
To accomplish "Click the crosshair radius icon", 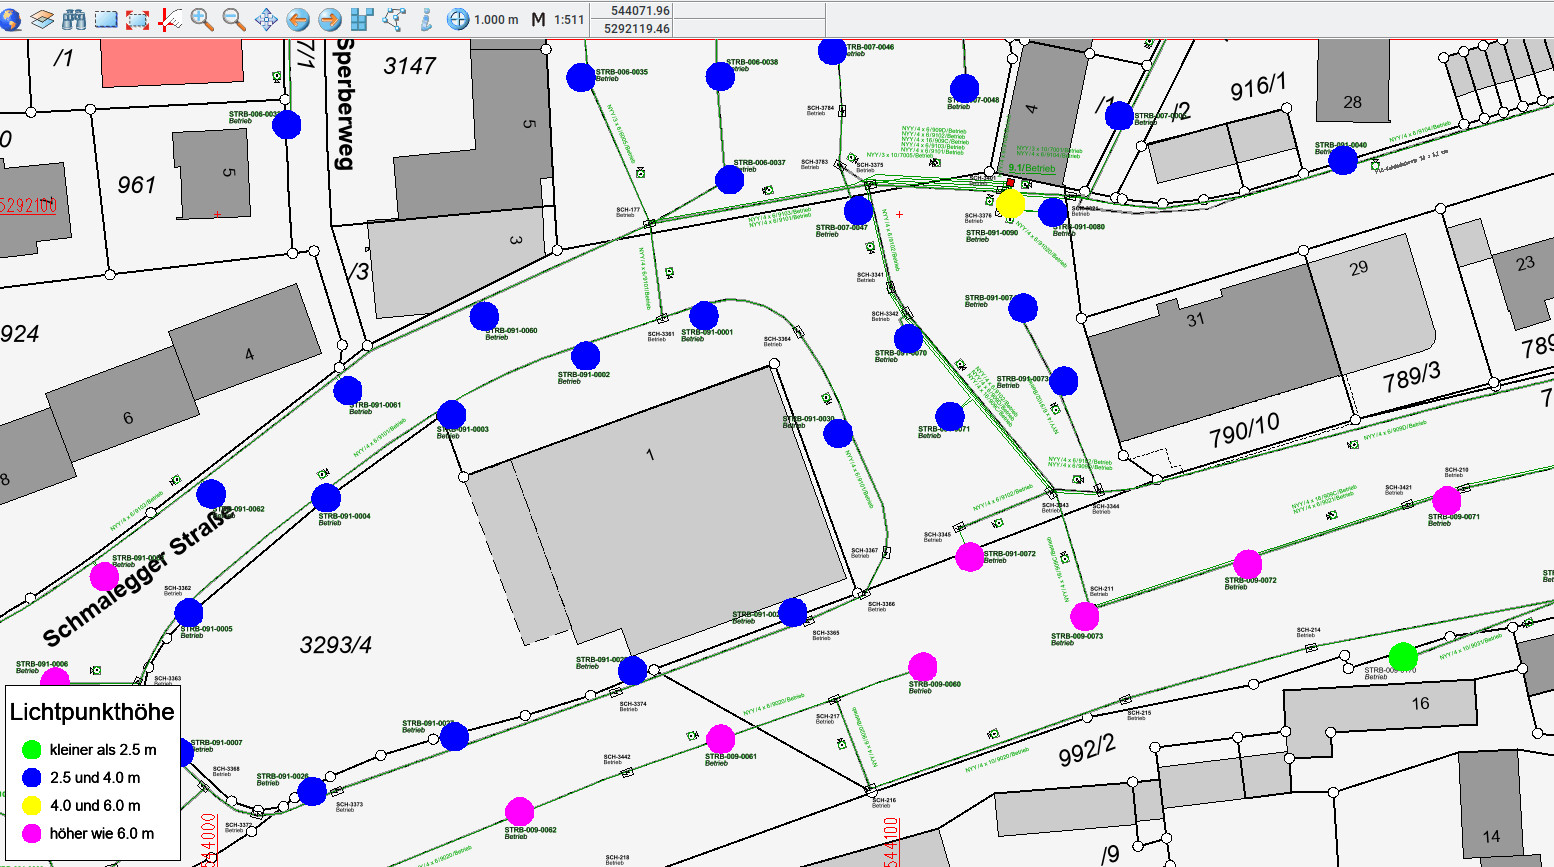I will click(x=458, y=19).
